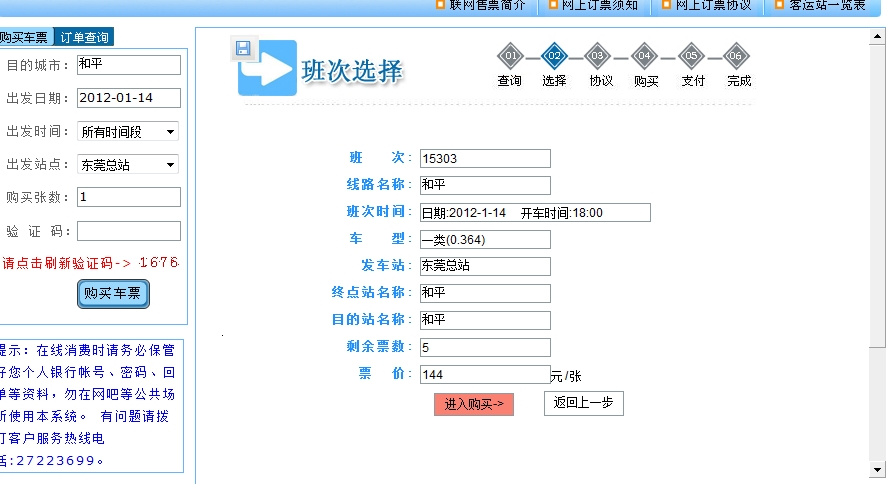Open the 出发时间 dropdown
886x484 pixels.
pos(128,132)
